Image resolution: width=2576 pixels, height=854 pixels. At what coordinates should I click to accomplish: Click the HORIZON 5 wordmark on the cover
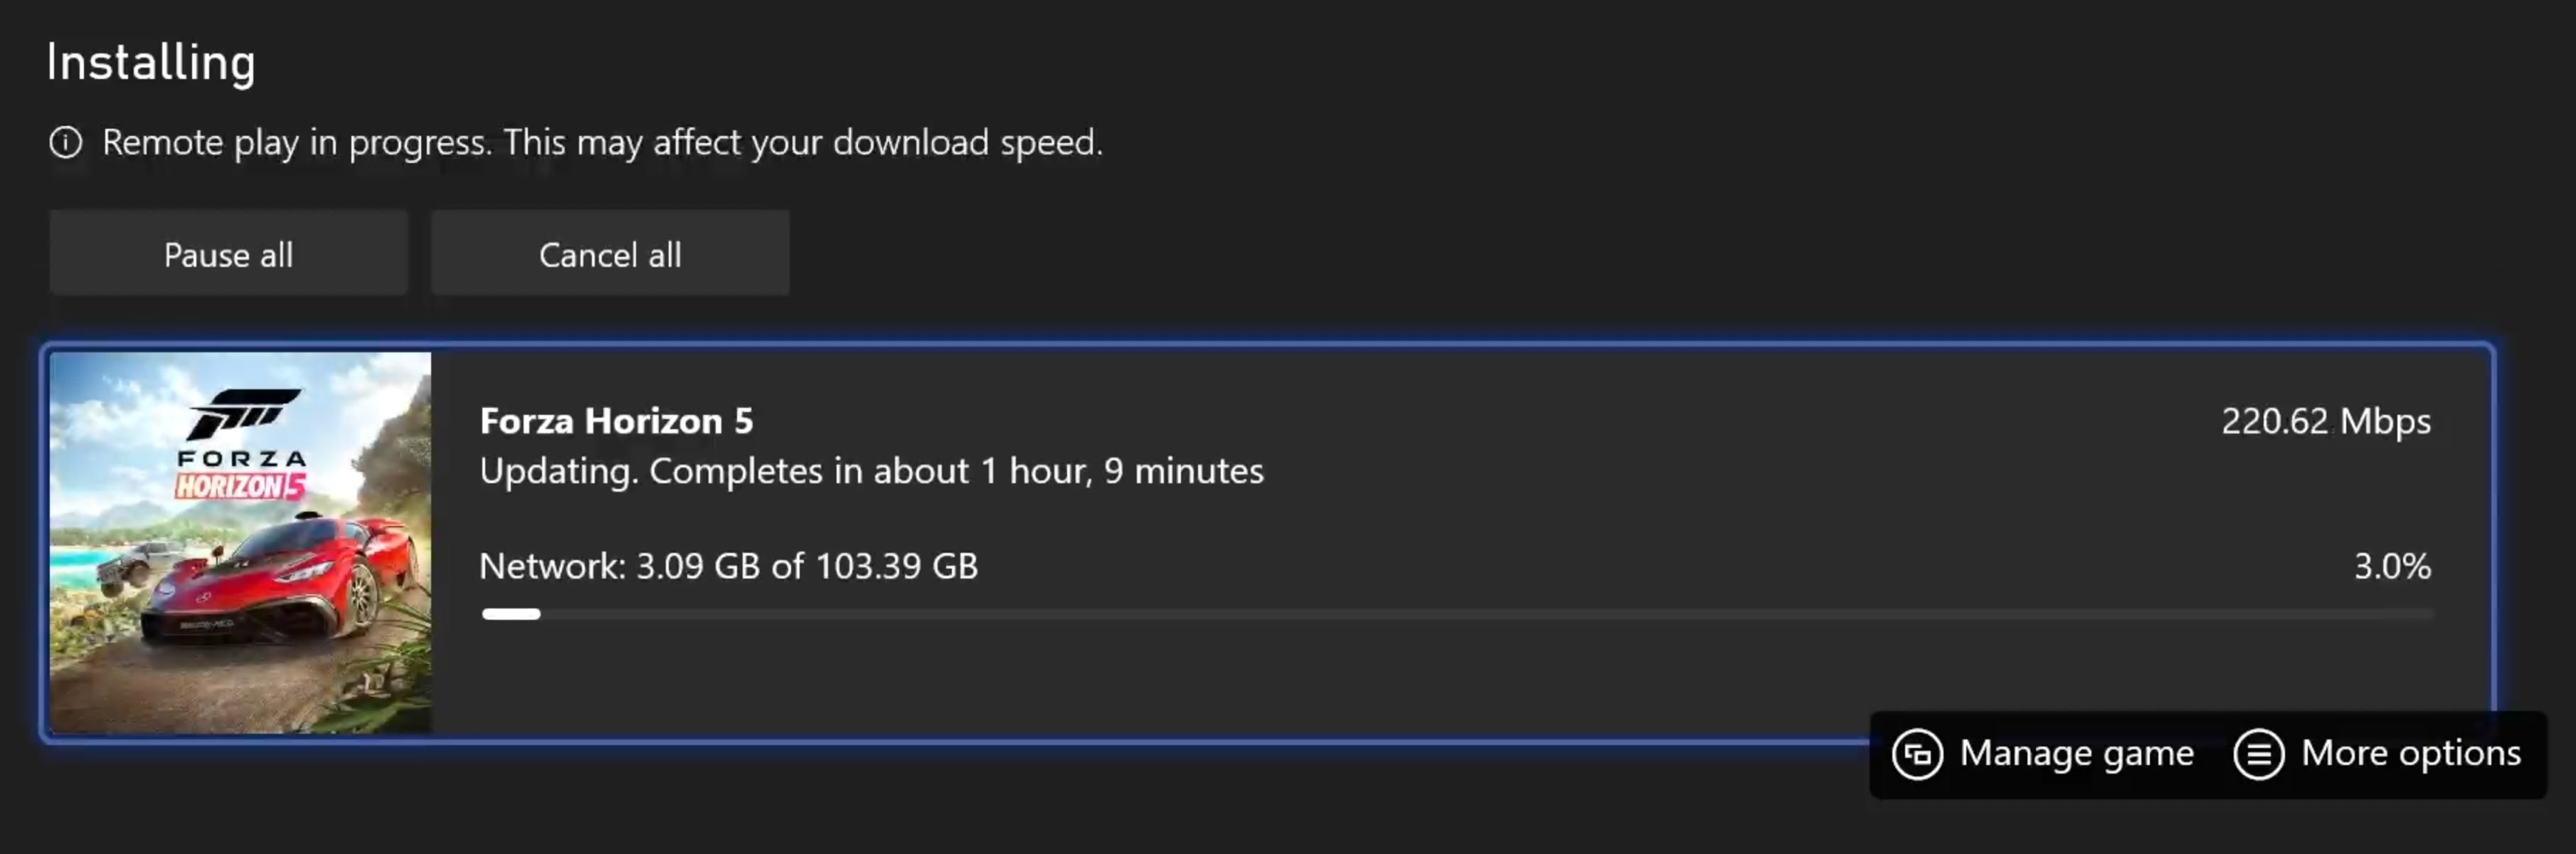click(x=240, y=486)
